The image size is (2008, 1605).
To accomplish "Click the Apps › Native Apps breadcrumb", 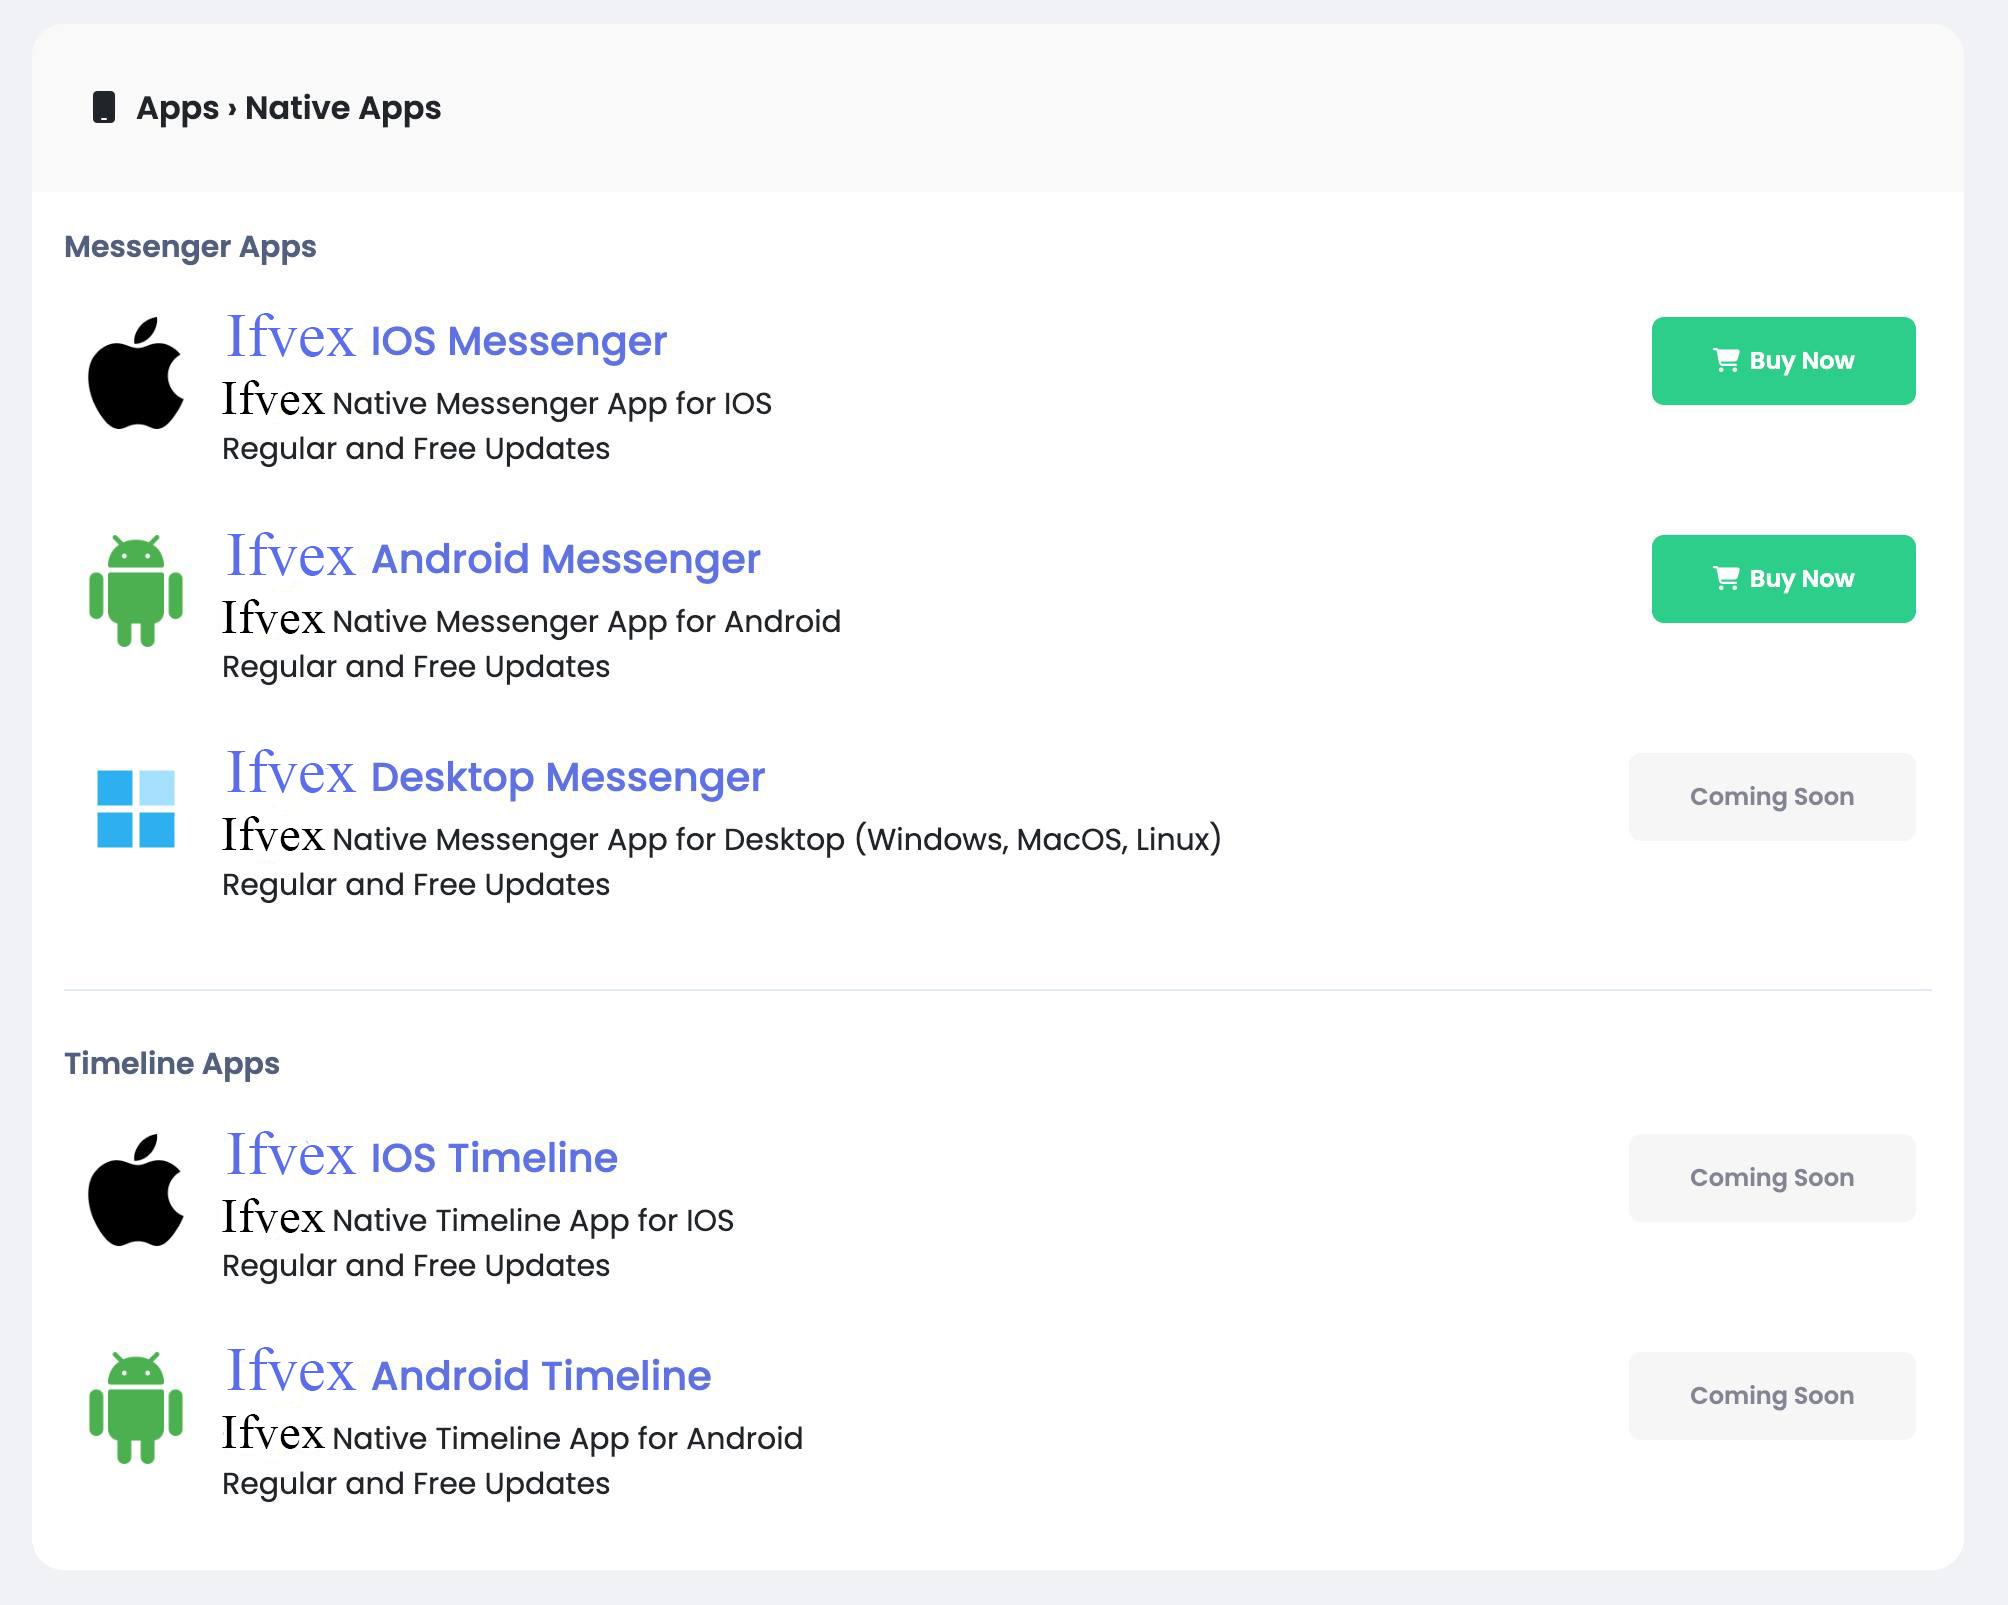I will [288, 107].
